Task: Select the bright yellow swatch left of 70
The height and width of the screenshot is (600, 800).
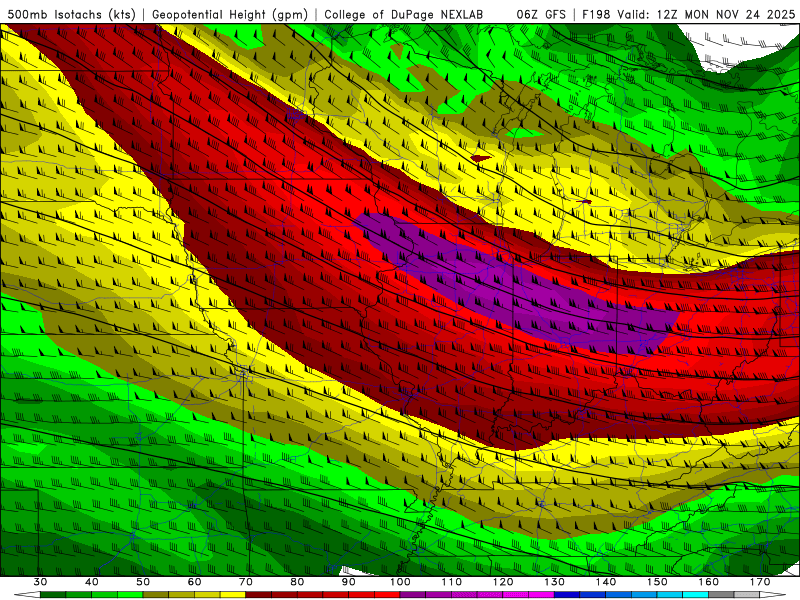Action: coord(233,595)
